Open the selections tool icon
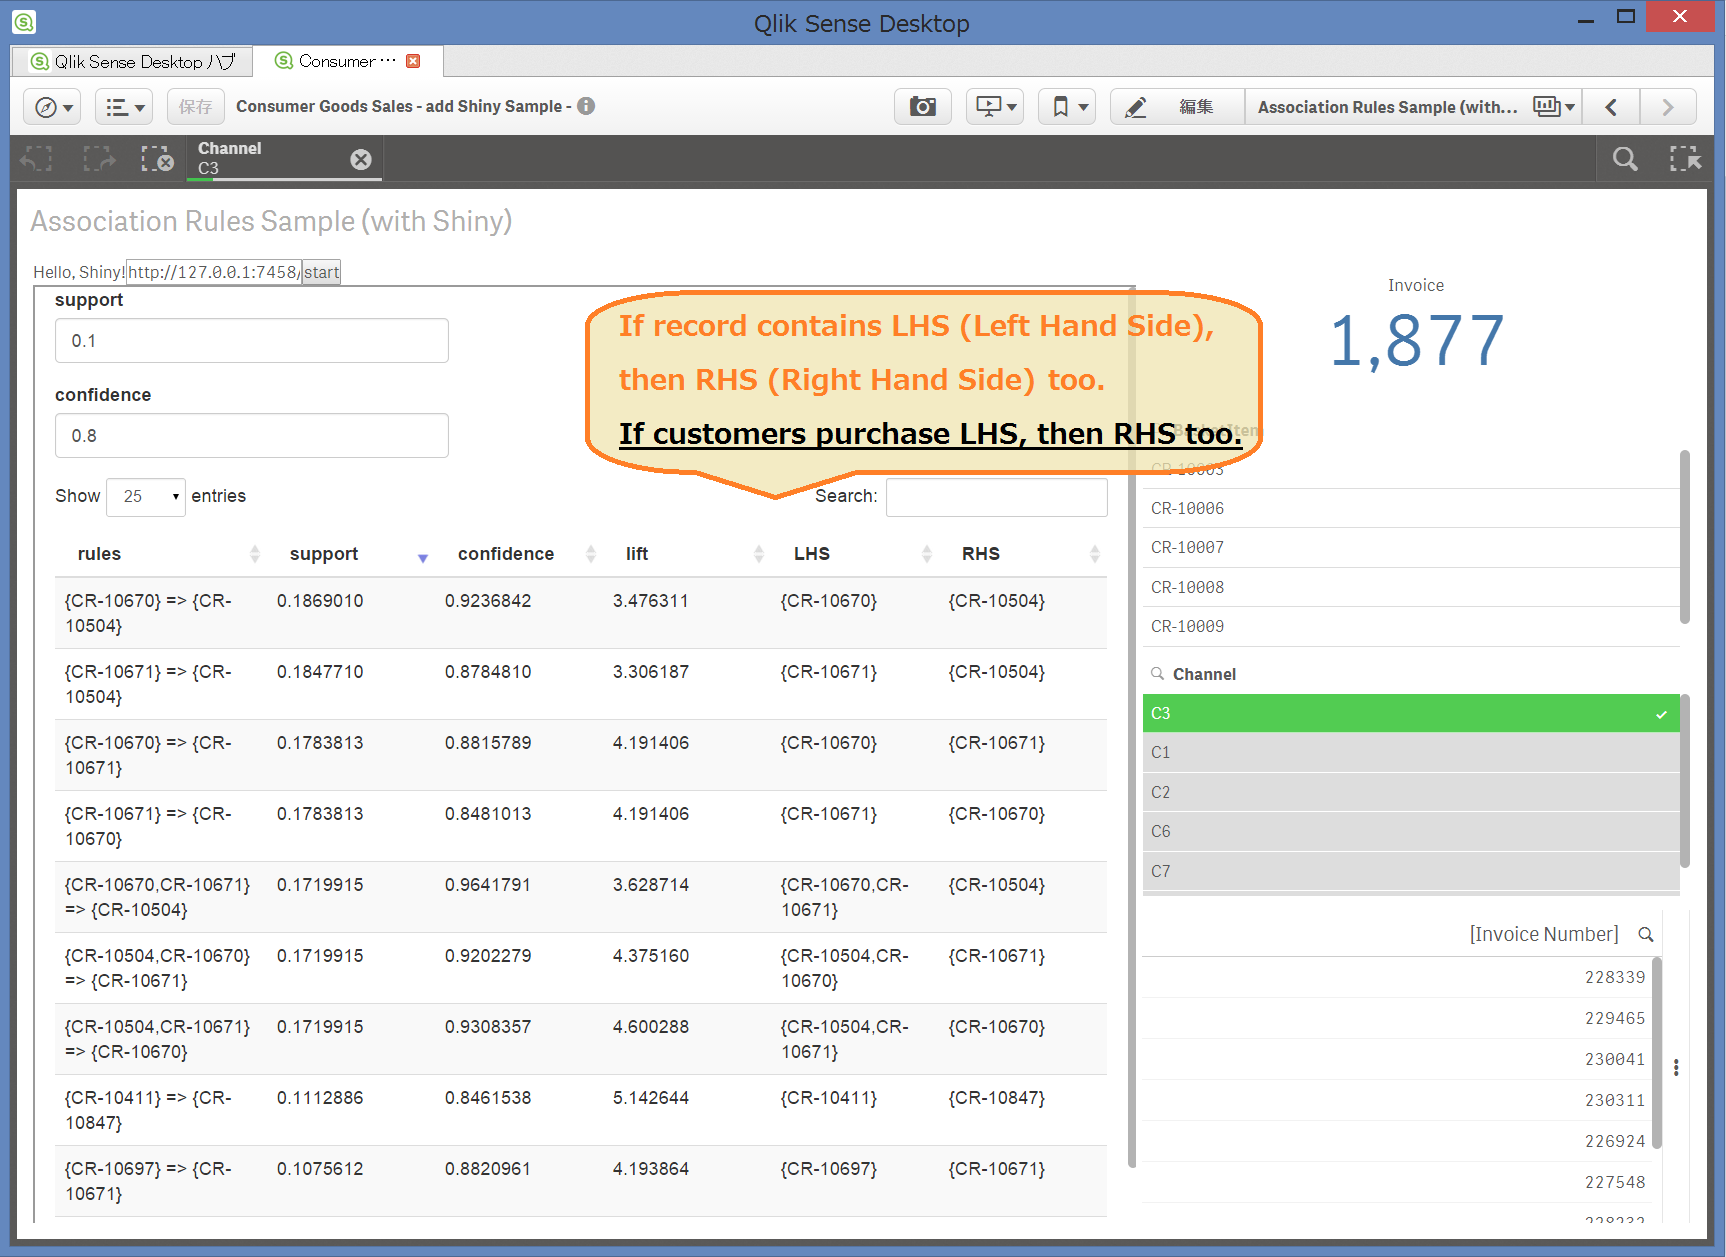The width and height of the screenshot is (1726, 1257). (1685, 159)
